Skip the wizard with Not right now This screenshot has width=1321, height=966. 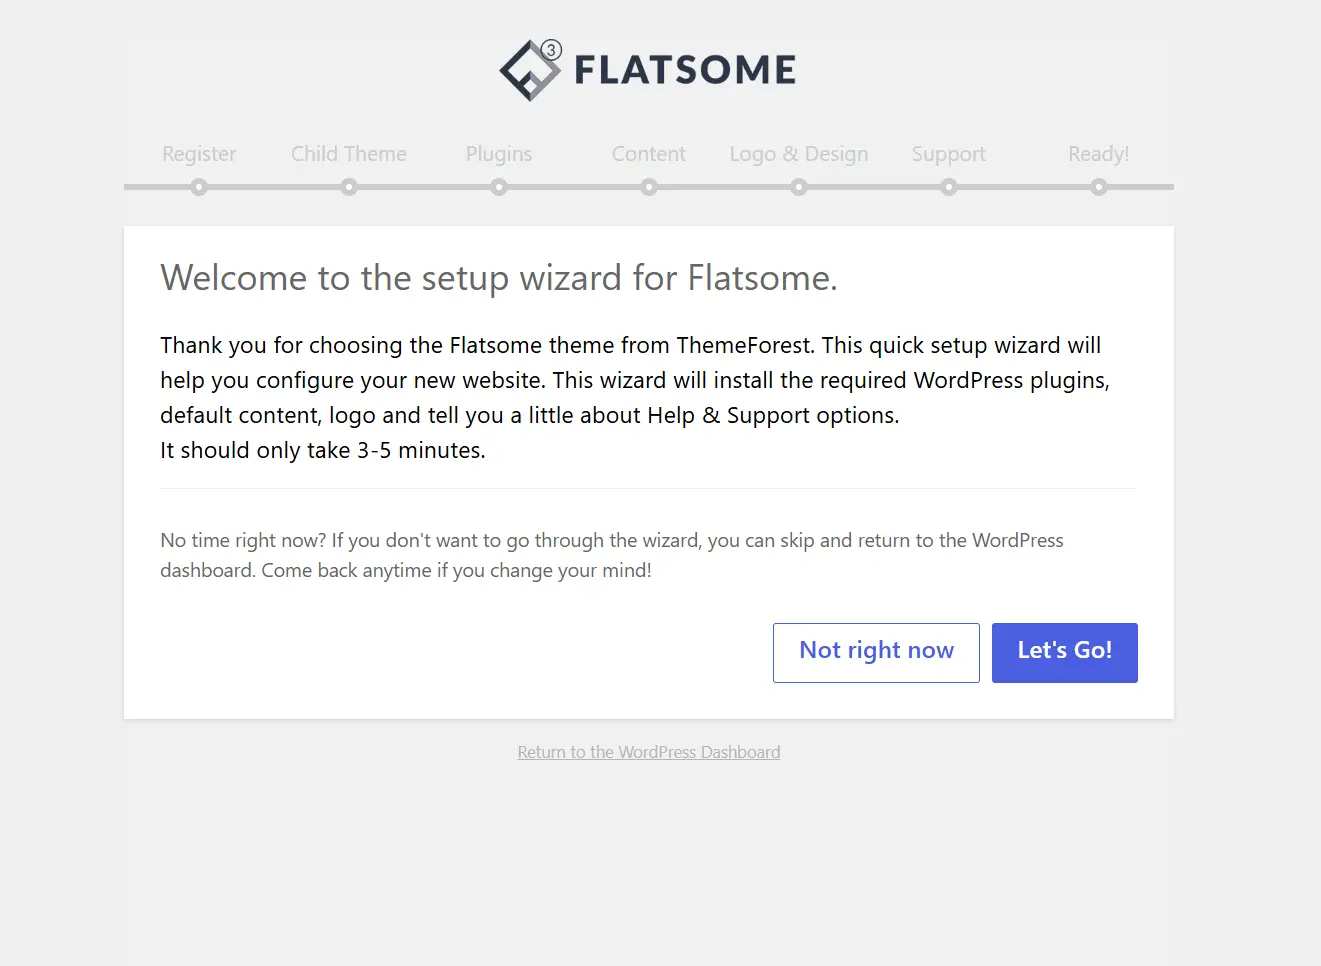[x=876, y=653]
